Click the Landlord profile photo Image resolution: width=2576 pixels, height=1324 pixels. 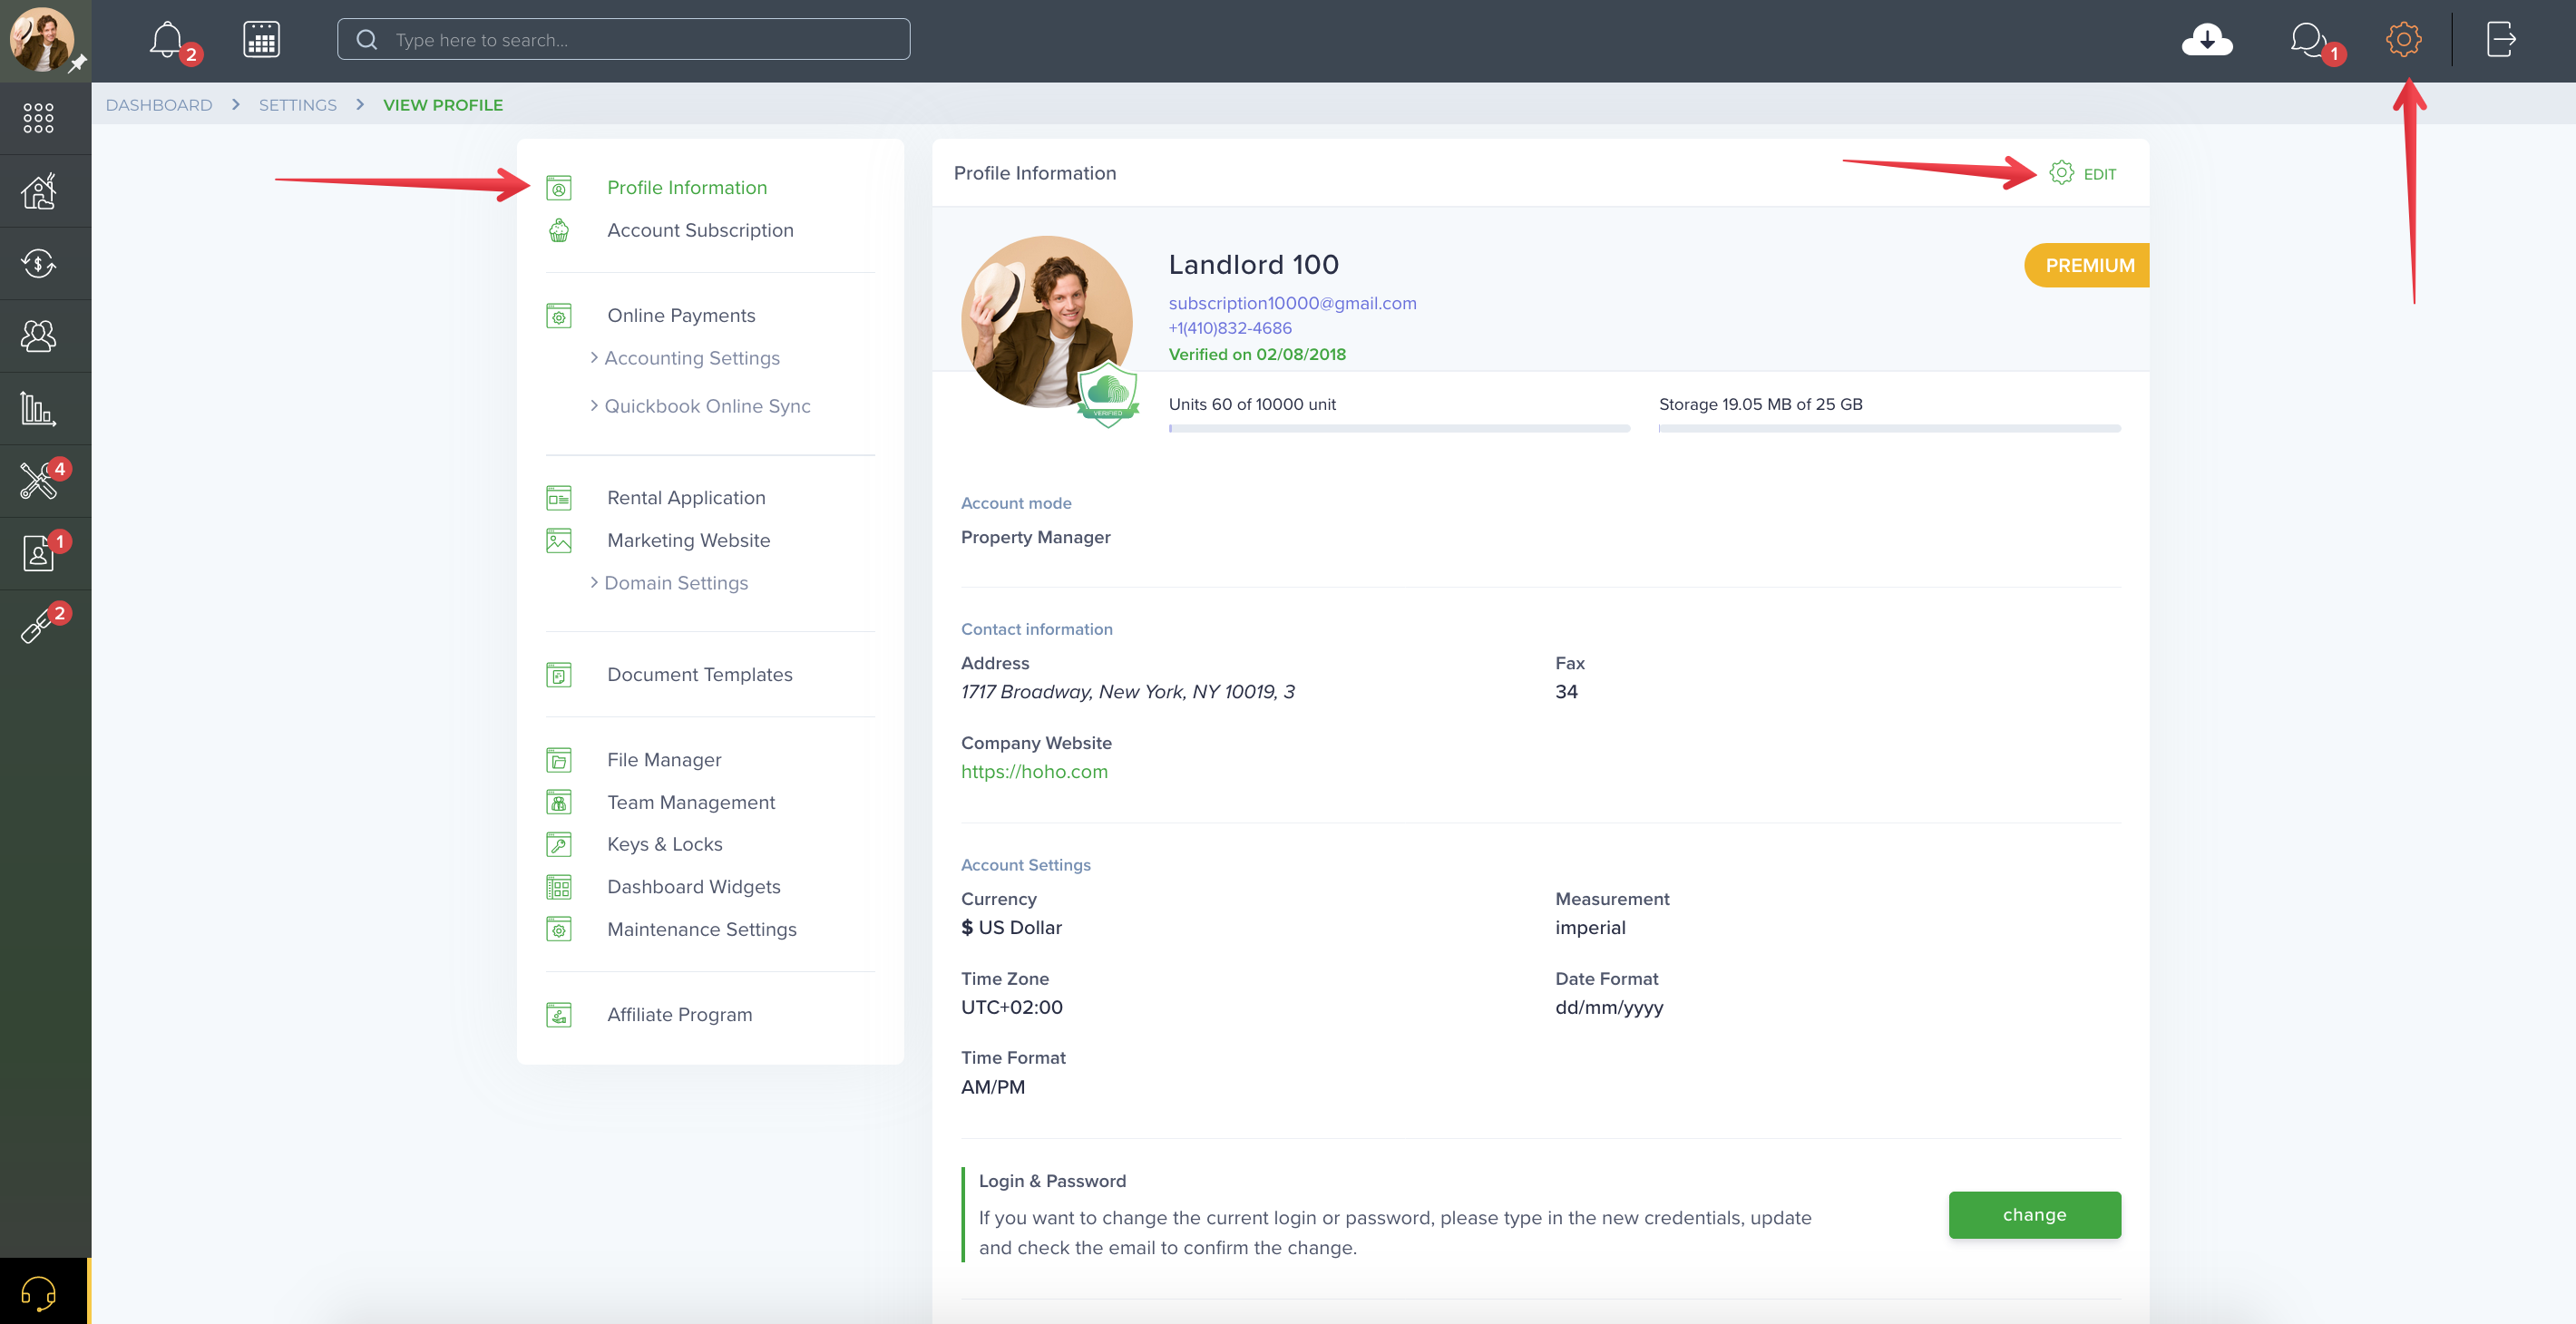(x=1046, y=322)
